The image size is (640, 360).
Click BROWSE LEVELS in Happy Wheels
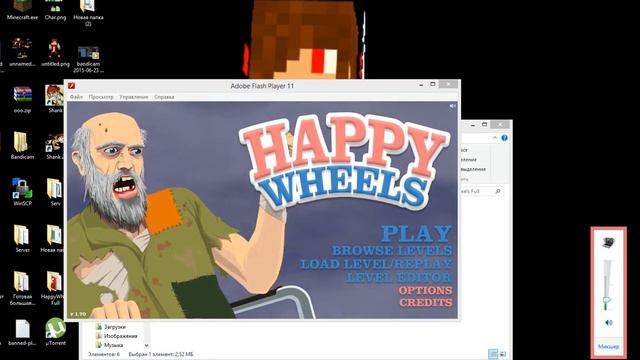click(x=392, y=250)
